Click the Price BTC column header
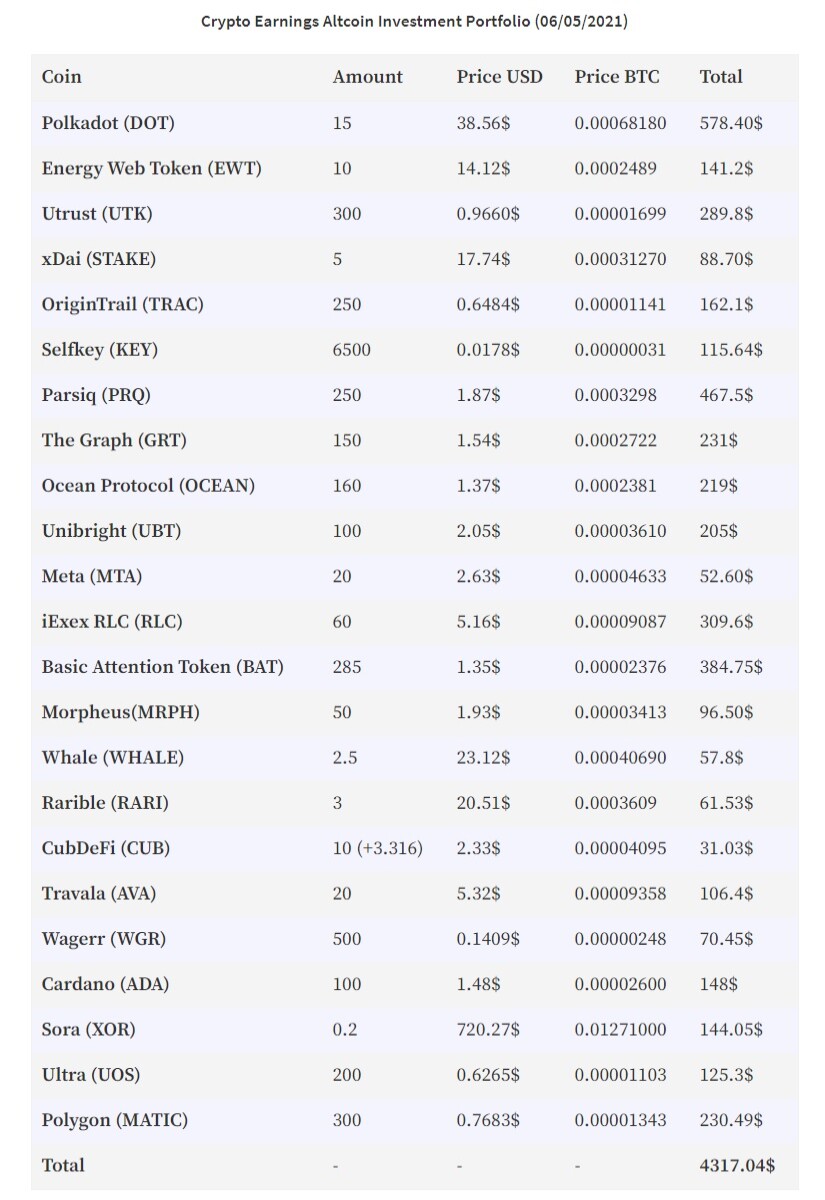825x1200 pixels. pyautogui.click(x=617, y=77)
